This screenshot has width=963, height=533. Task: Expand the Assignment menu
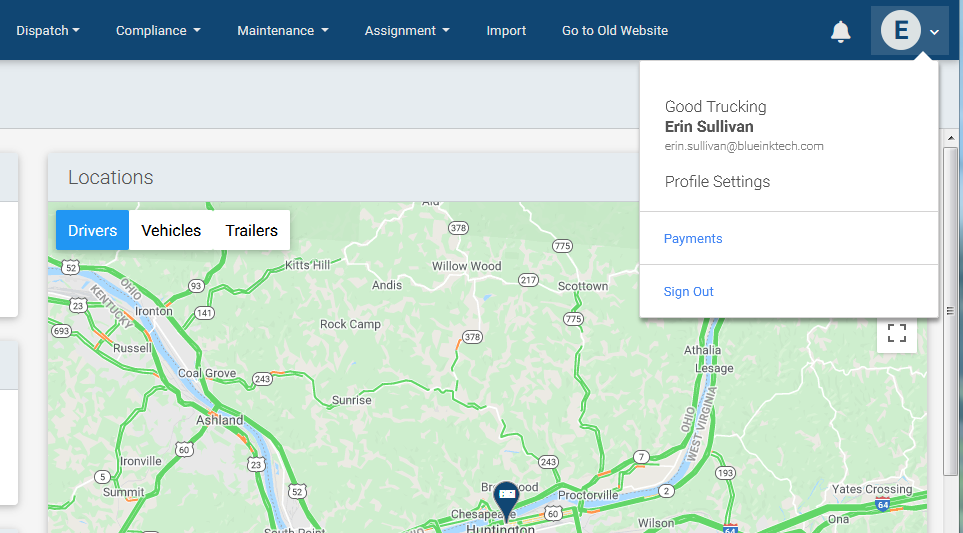(x=407, y=31)
